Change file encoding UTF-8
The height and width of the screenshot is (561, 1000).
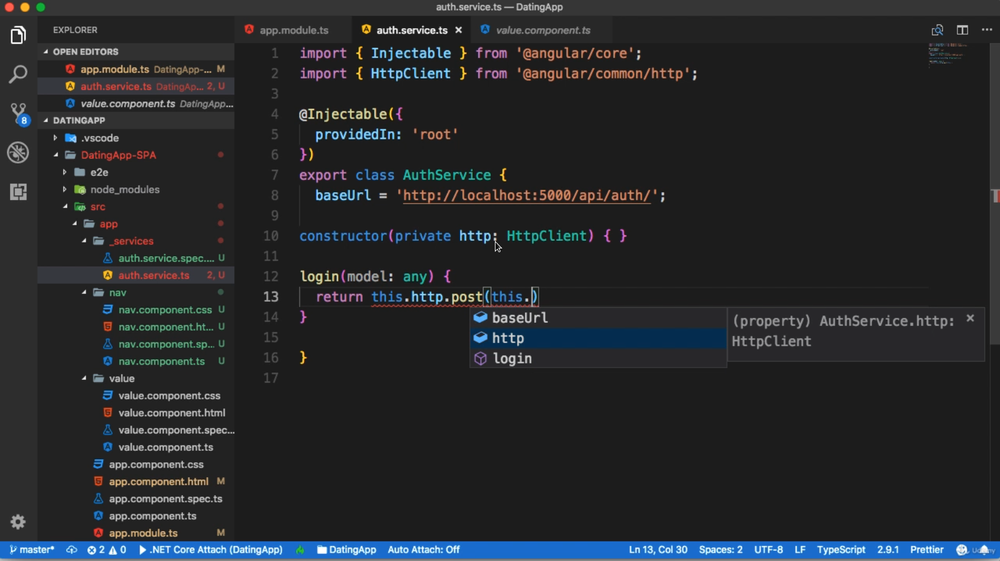point(768,550)
